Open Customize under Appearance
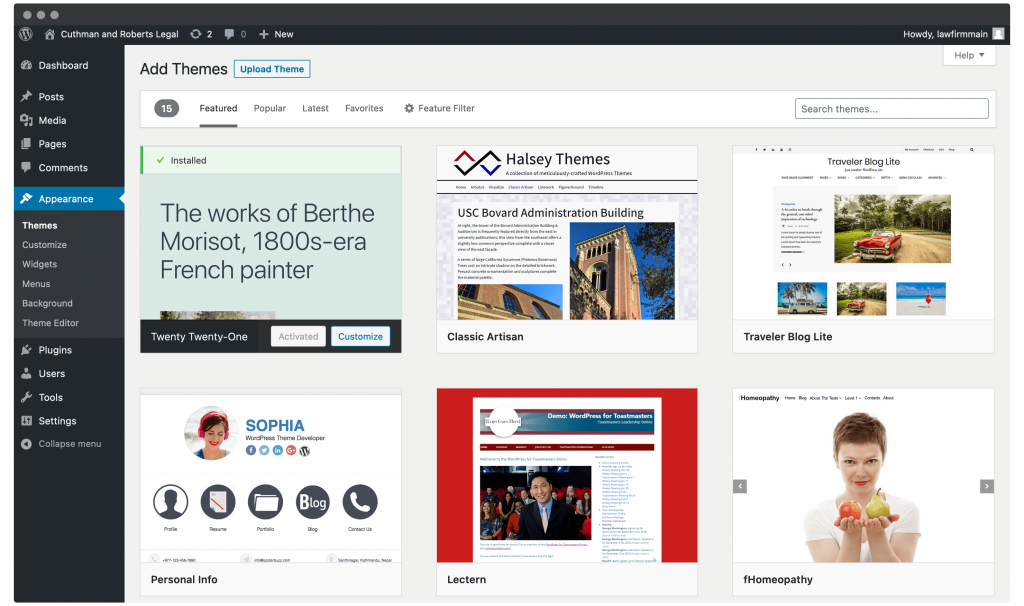 point(44,245)
